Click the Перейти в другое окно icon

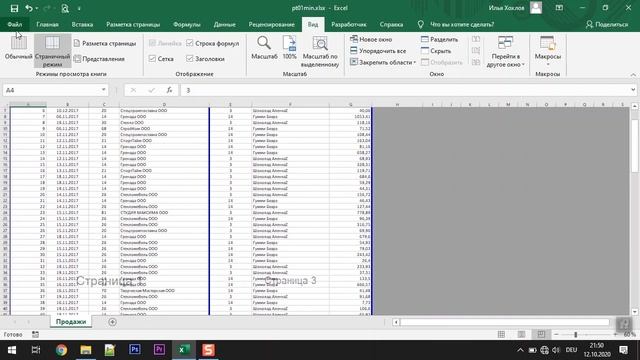coord(505,43)
